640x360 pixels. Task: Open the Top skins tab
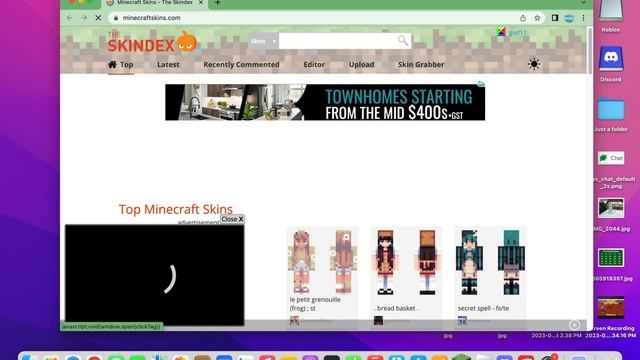pos(121,64)
